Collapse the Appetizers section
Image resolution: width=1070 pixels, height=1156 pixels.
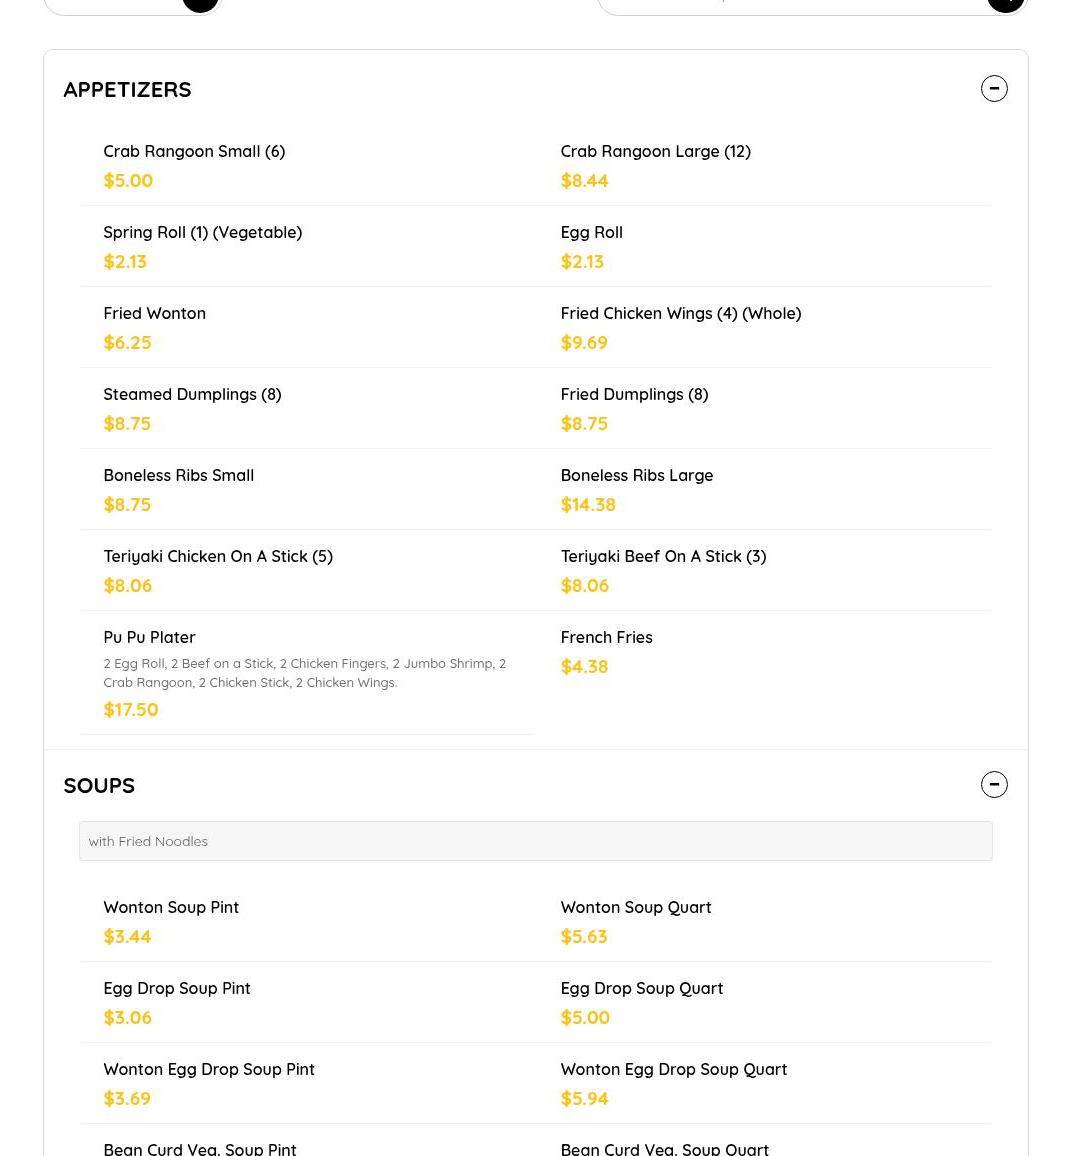tap(993, 88)
